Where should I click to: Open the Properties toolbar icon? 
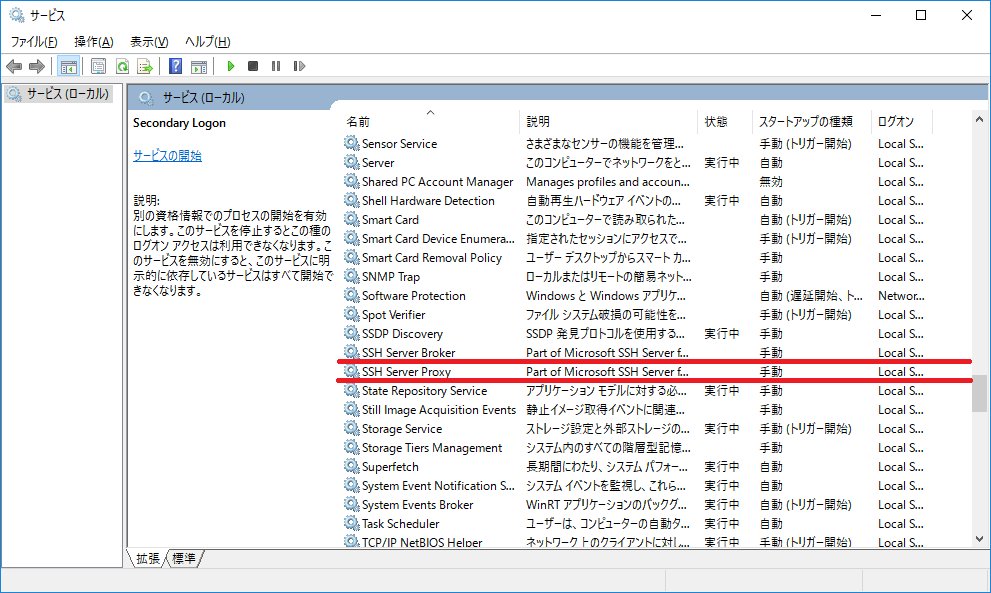(98, 66)
